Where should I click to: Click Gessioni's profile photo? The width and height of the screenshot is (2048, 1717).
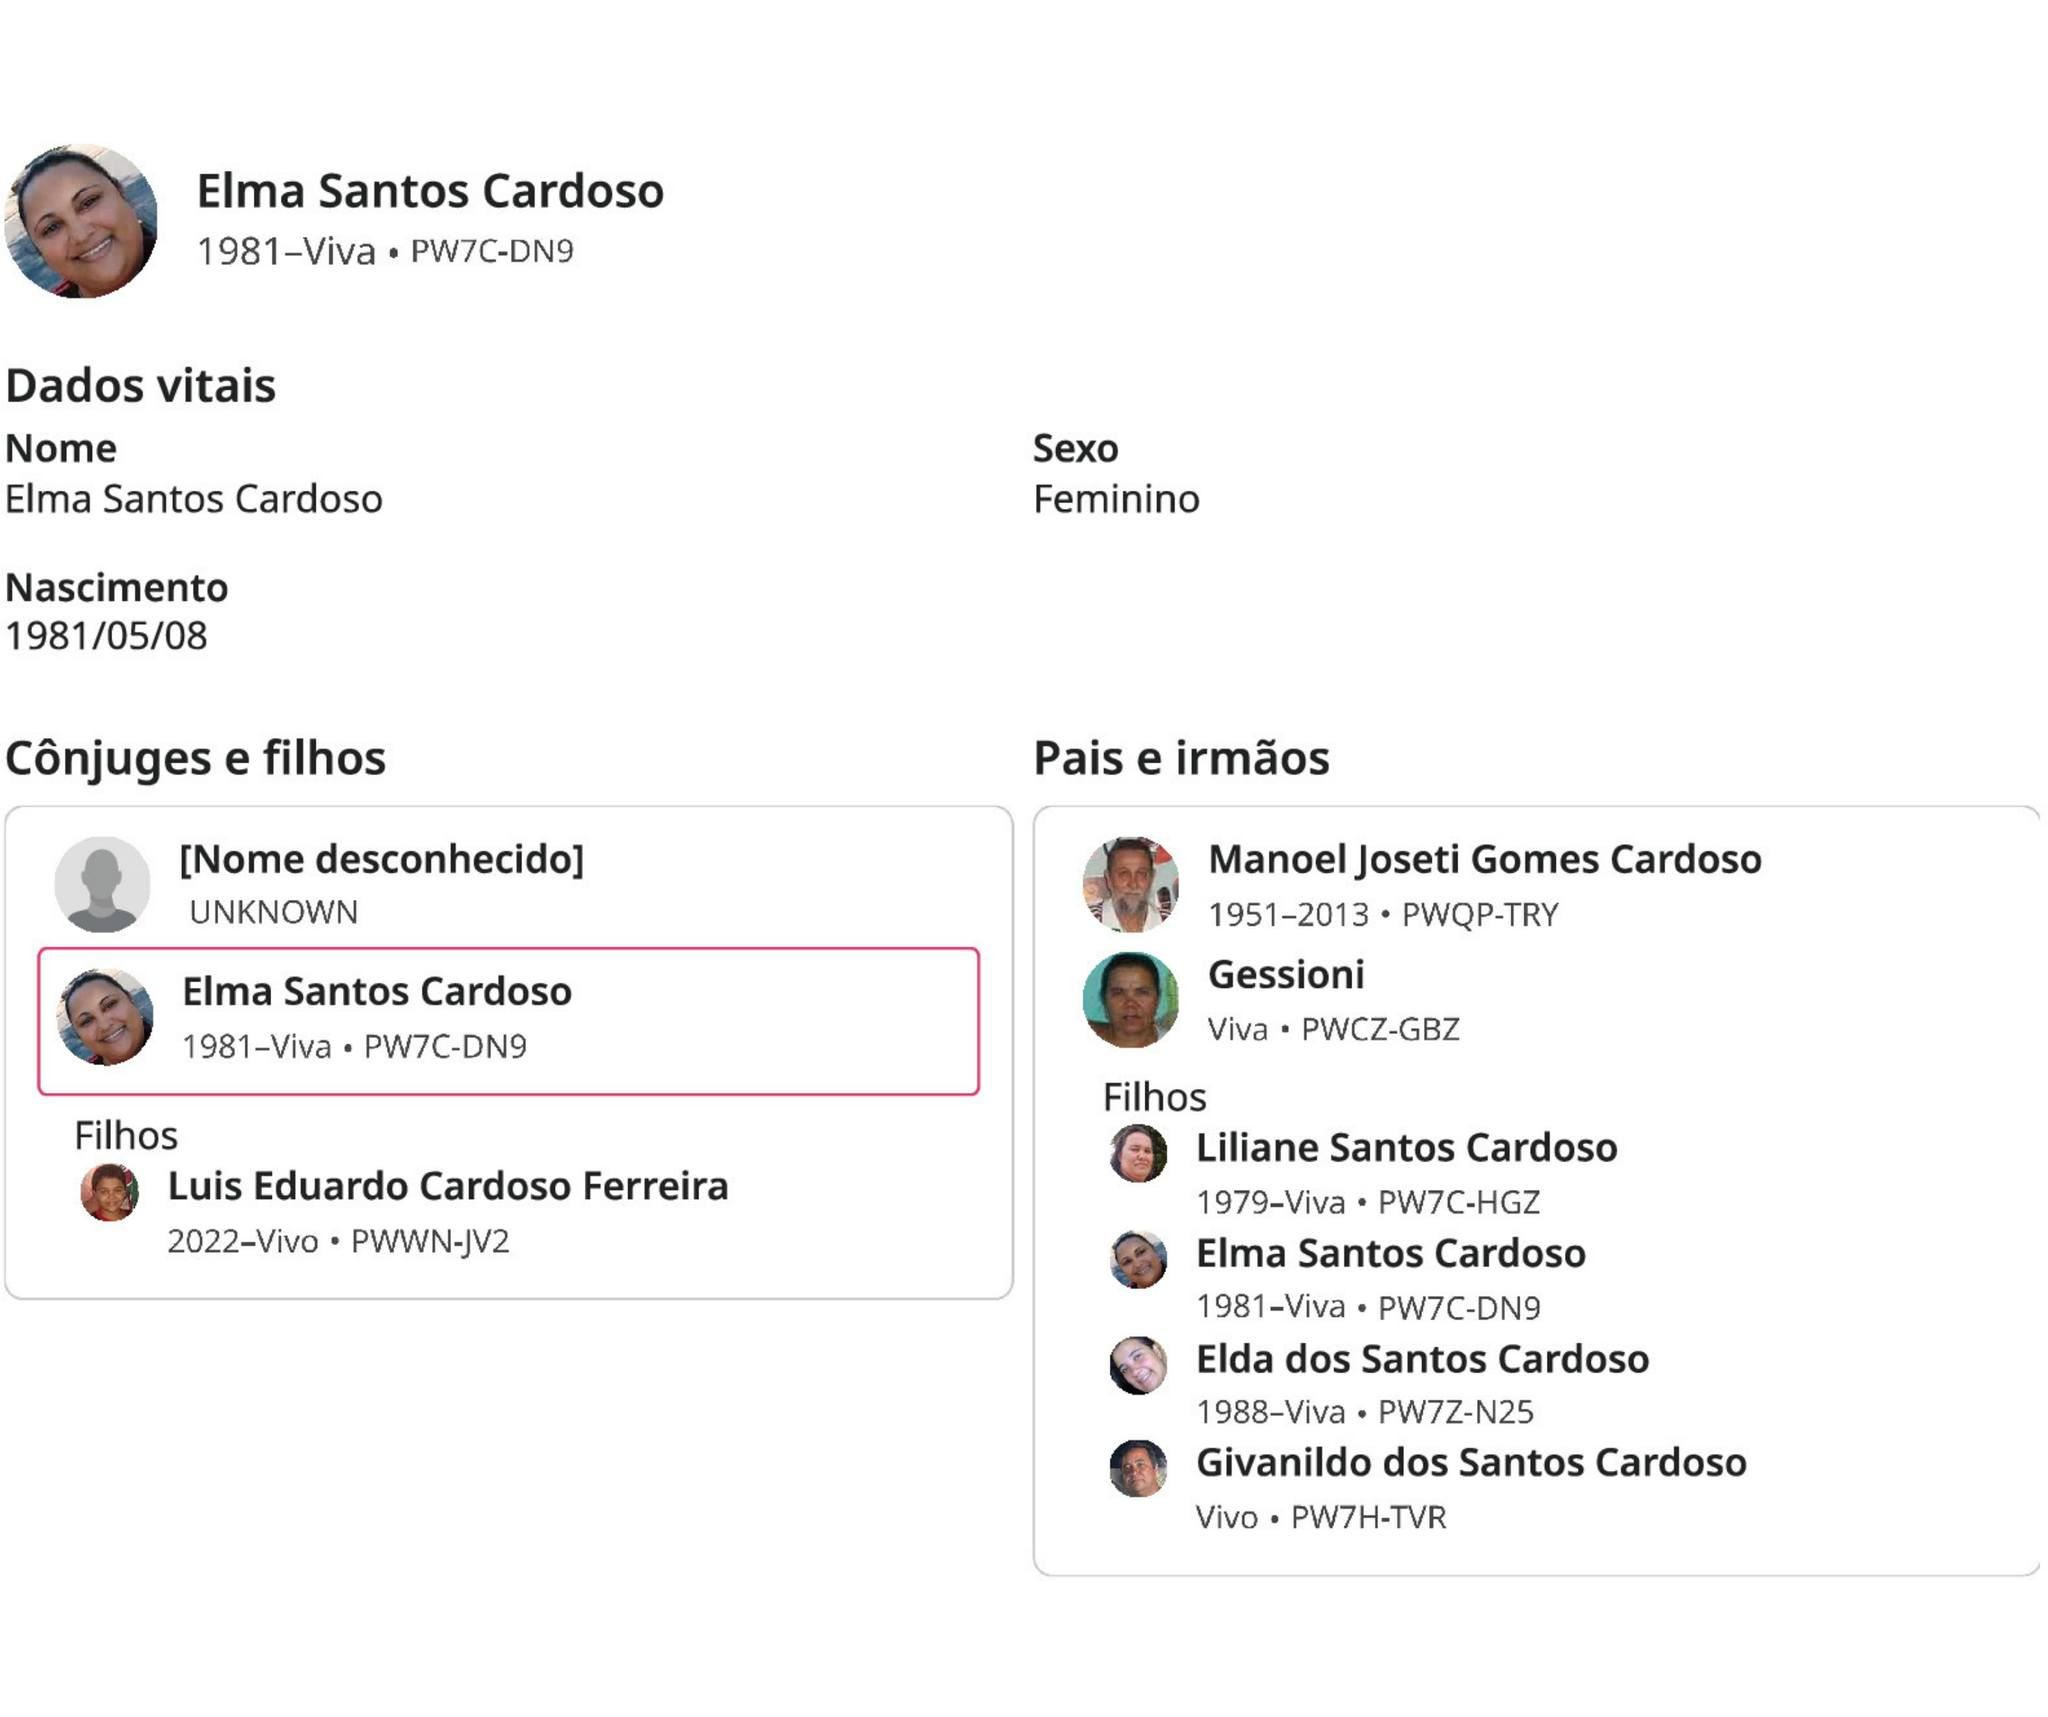(x=1131, y=999)
